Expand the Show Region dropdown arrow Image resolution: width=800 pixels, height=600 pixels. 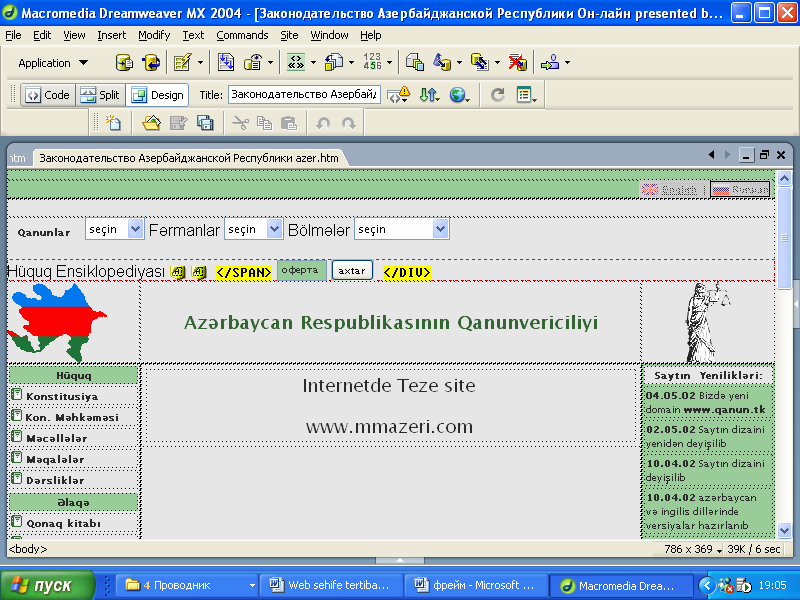tap(270, 63)
